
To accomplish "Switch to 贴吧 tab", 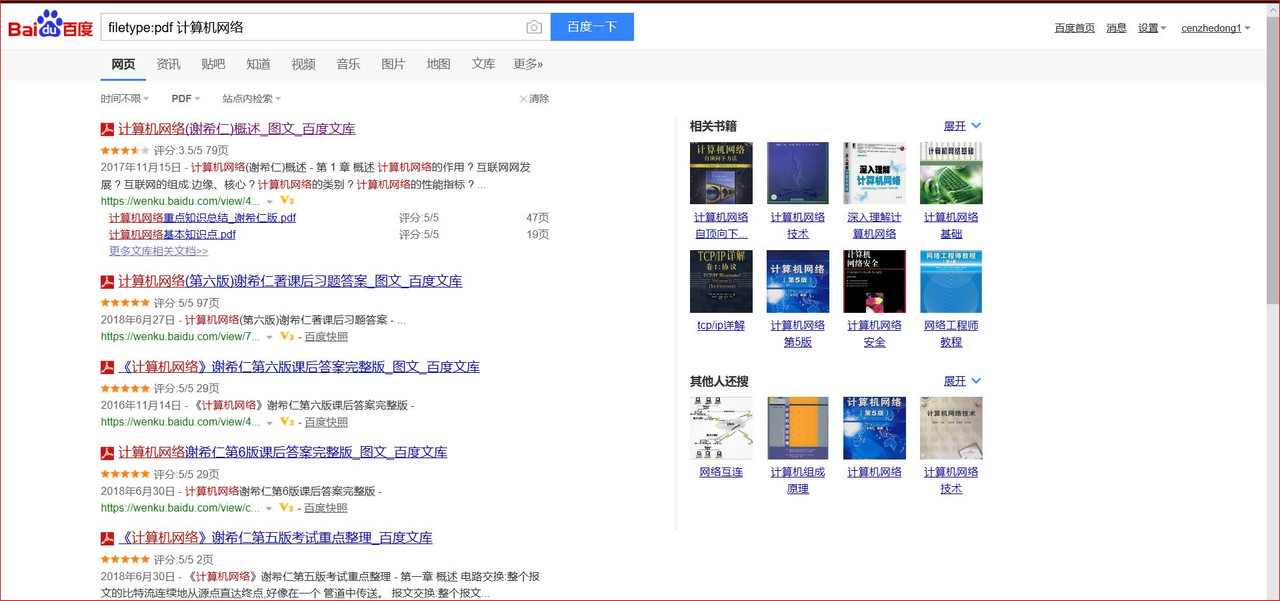I will (213, 64).
